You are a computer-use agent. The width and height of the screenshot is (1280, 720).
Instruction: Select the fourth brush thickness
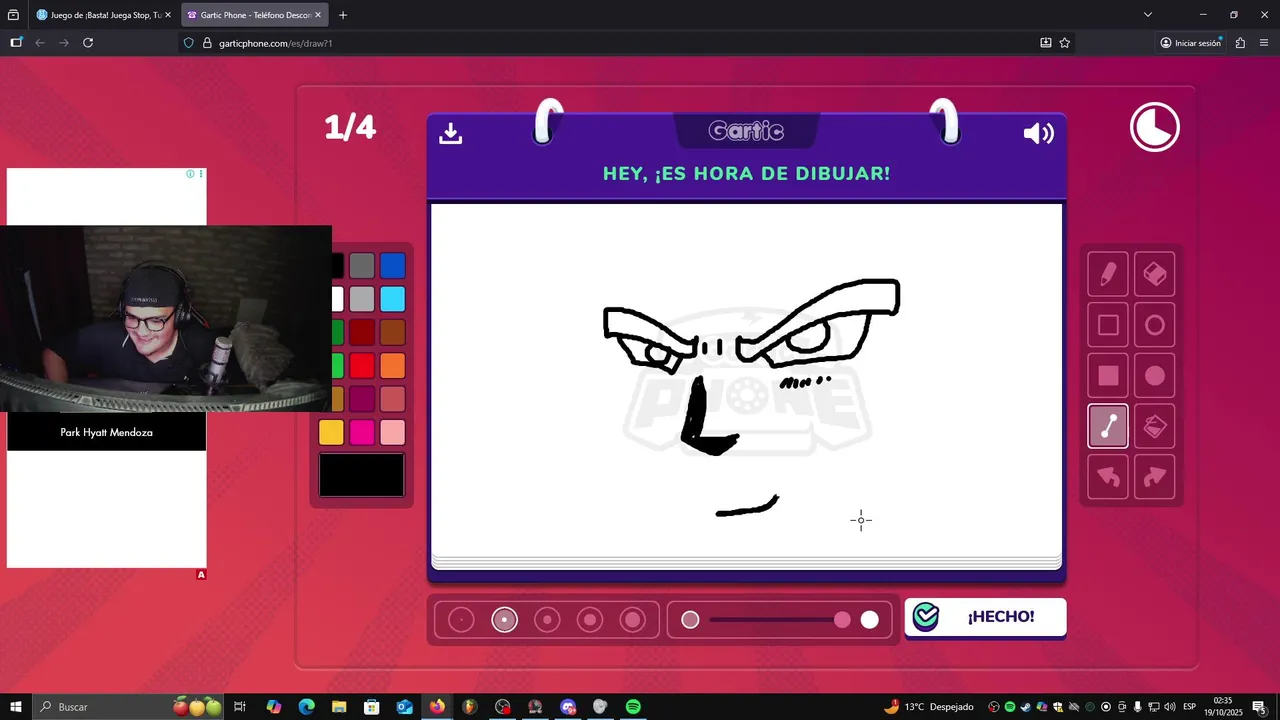tap(590, 620)
